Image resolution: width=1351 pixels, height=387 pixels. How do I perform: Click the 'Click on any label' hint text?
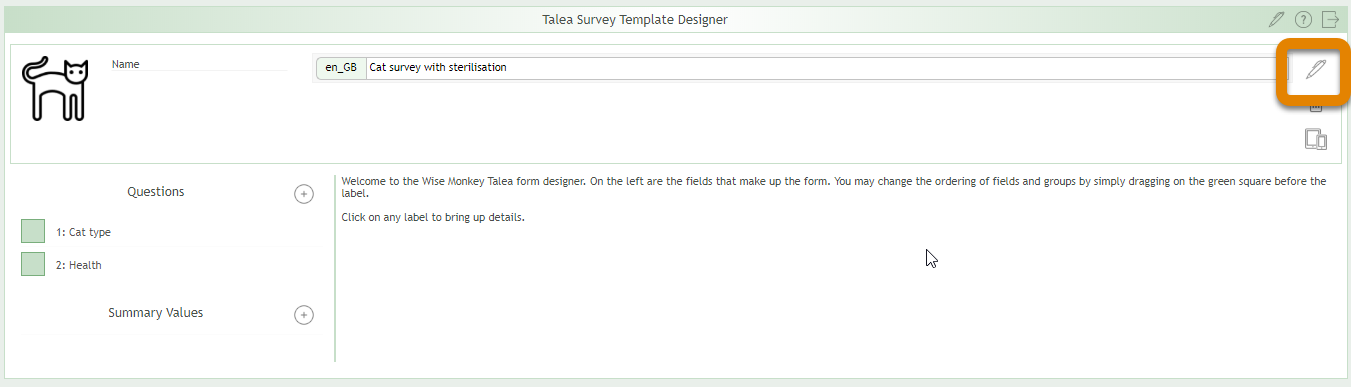tap(433, 217)
